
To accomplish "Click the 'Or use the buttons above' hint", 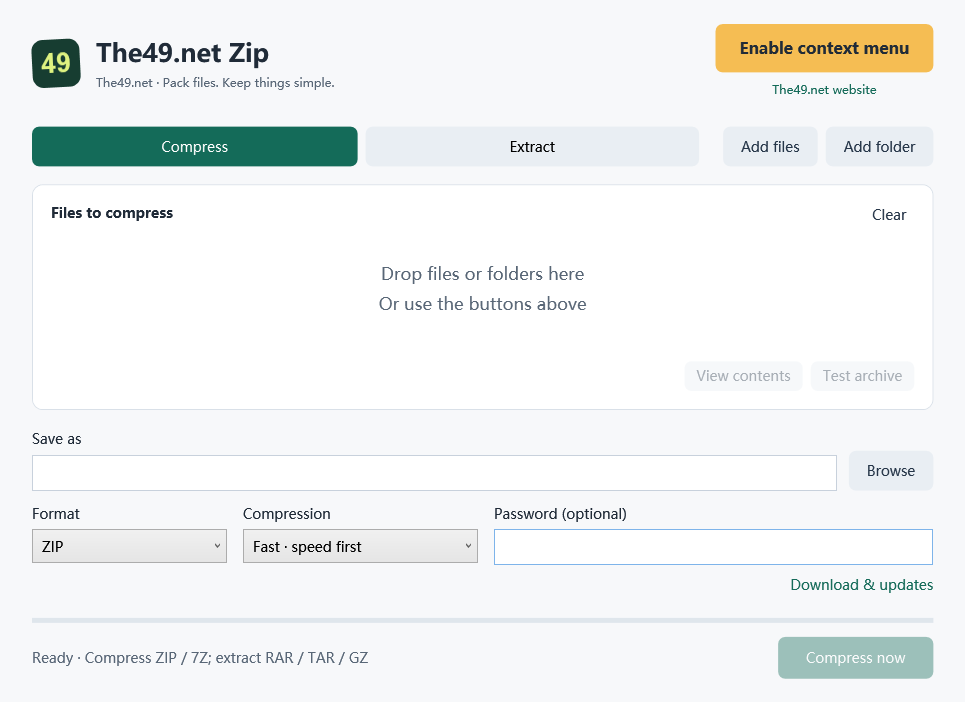I will coord(482,304).
